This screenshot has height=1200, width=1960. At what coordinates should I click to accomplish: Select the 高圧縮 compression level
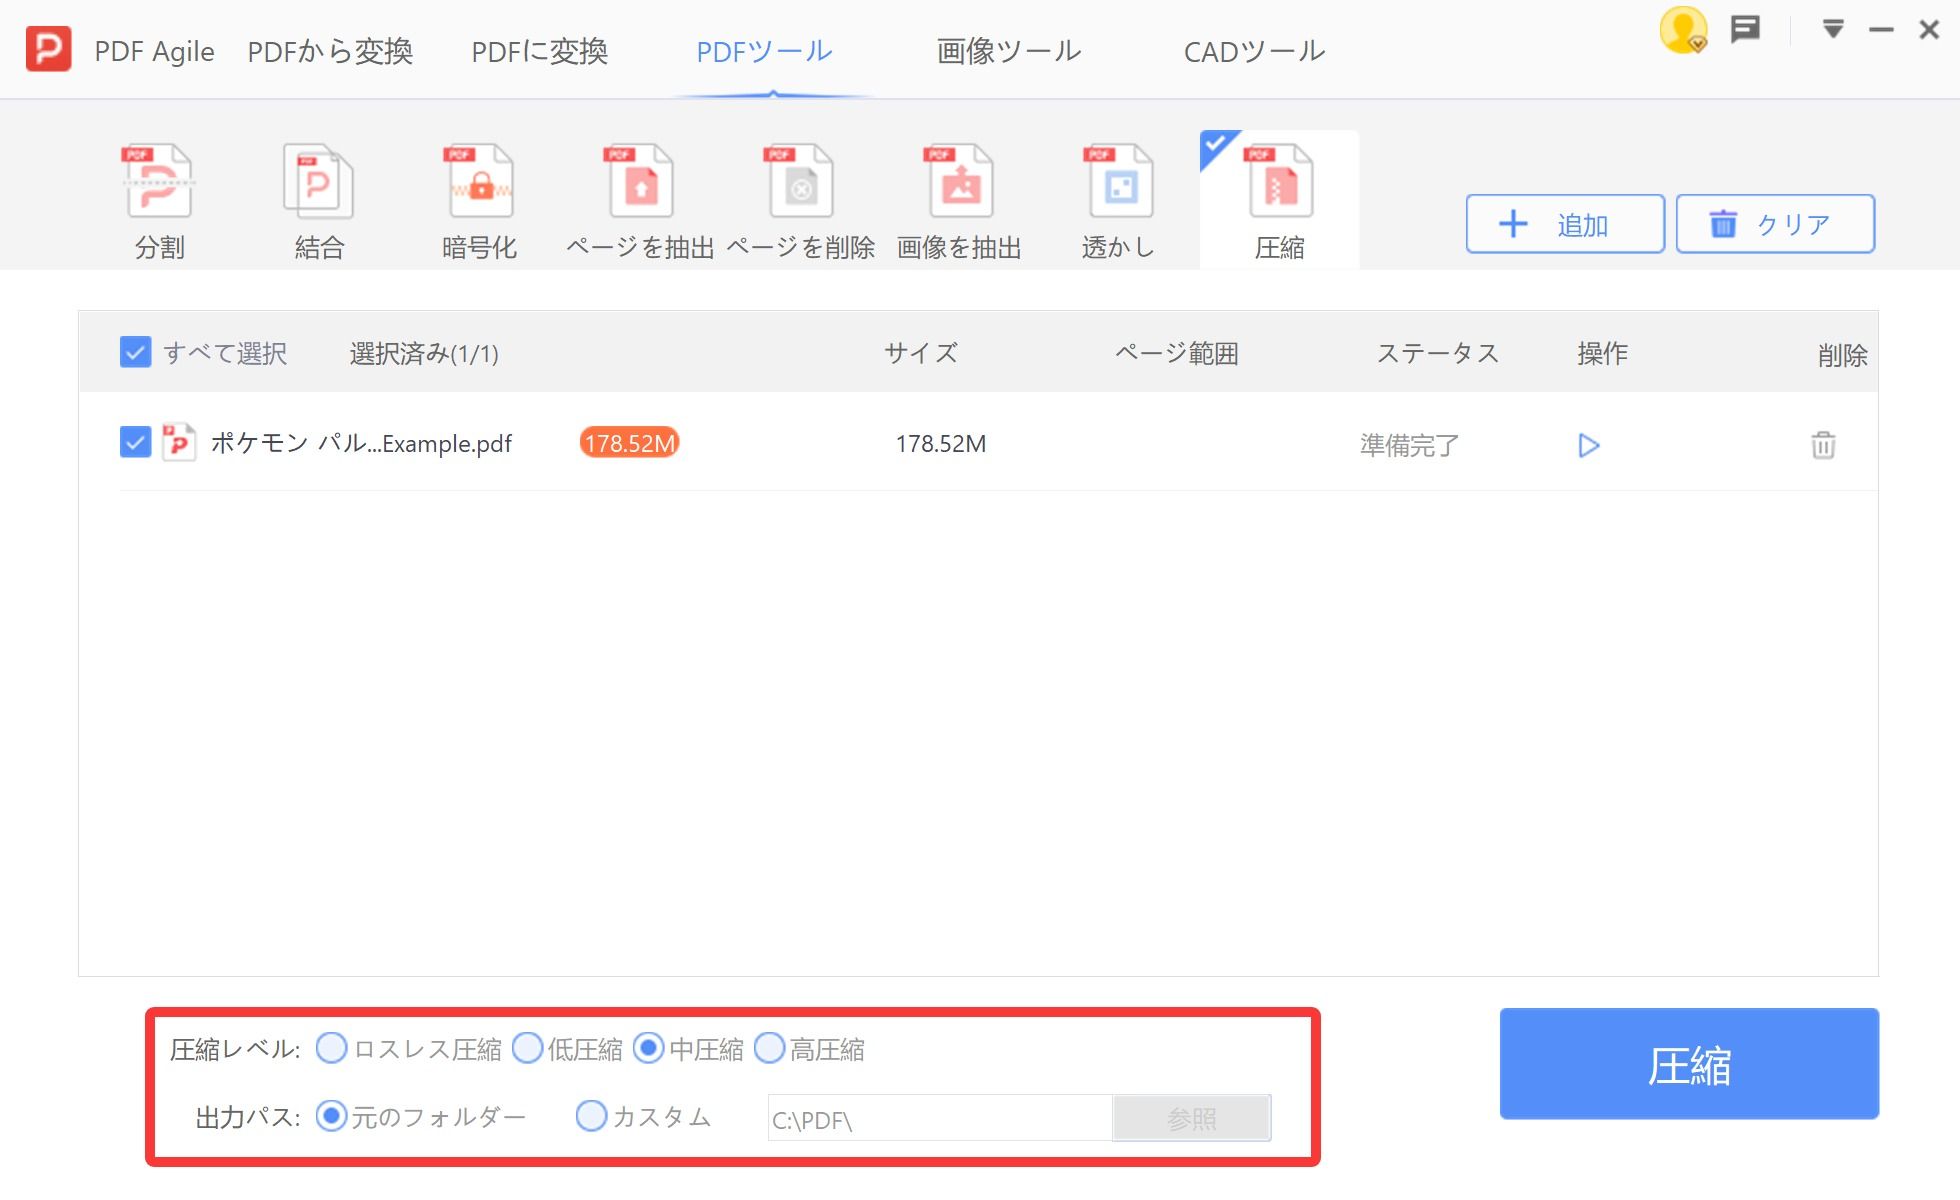pyautogui.click(x=770, y=1049)
